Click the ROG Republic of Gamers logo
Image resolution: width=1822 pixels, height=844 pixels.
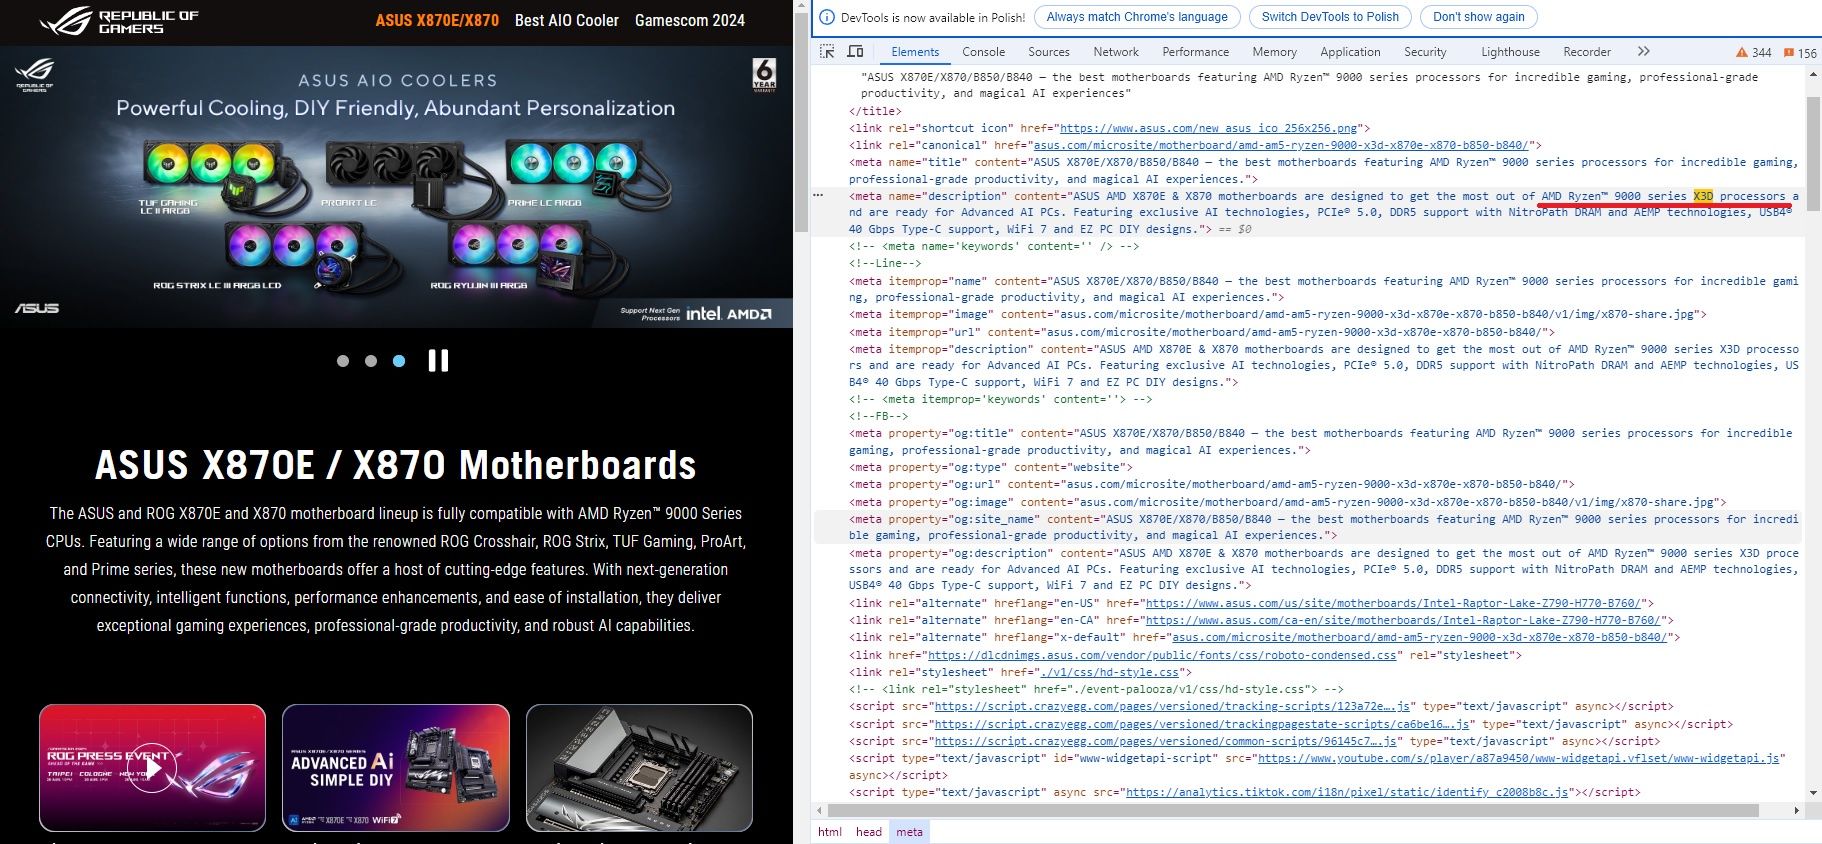click(119, 21)
